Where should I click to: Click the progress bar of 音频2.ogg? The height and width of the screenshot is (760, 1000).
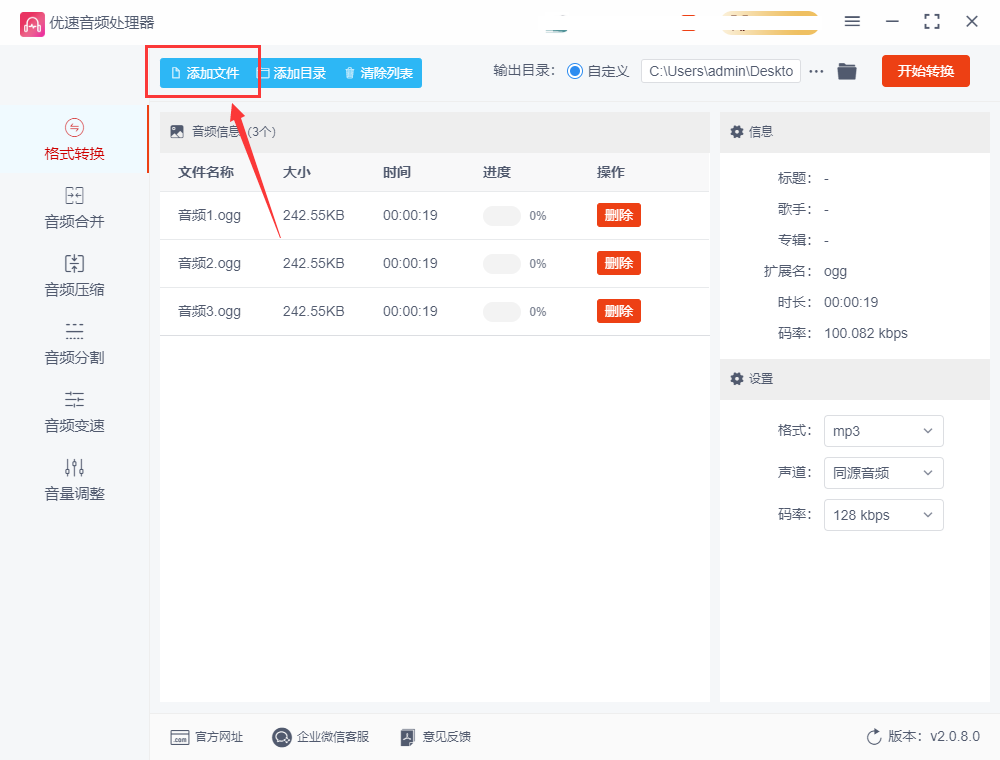[501, 263]
